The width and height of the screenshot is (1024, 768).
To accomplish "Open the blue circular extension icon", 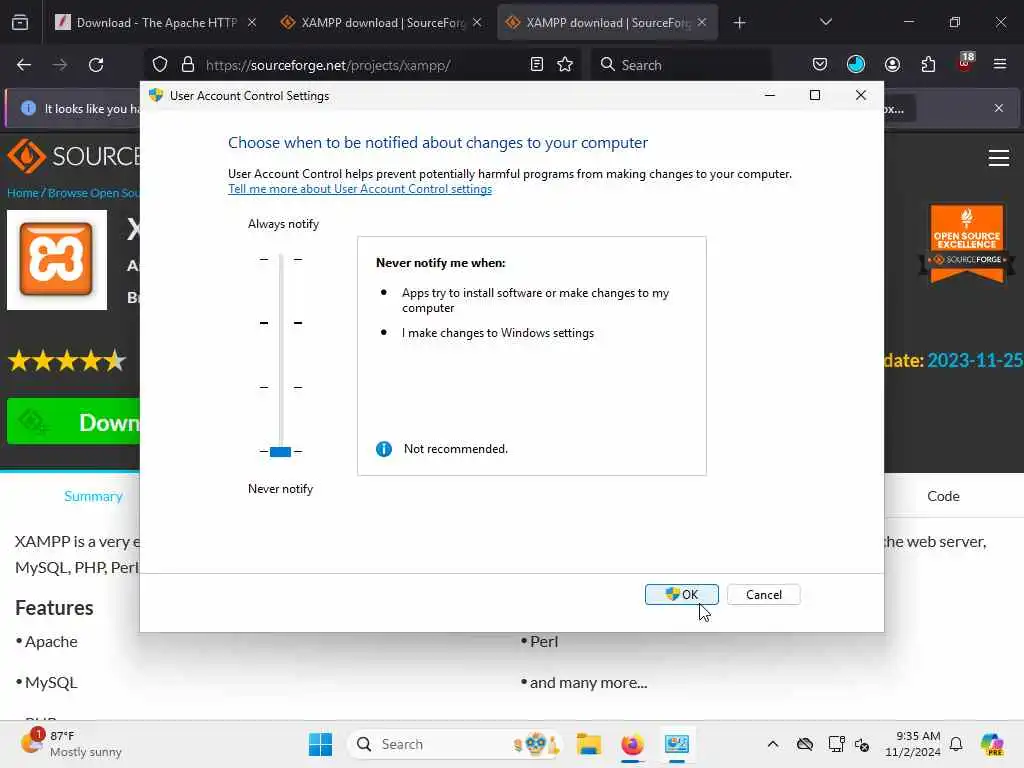I will (x=856, y=65).
